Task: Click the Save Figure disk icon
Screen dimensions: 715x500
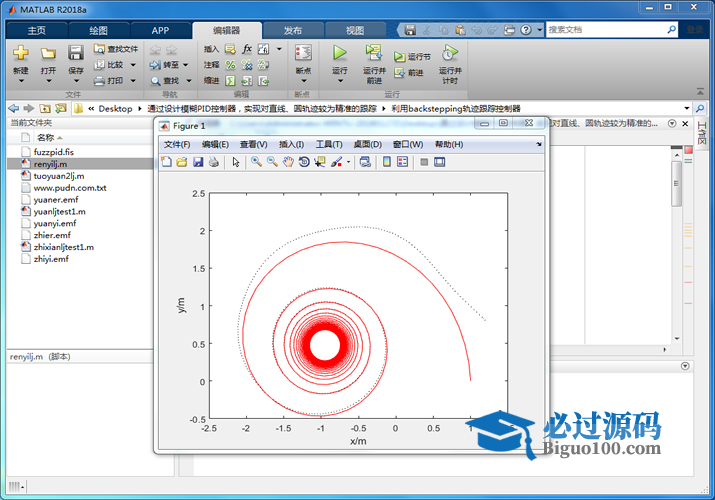Action: [x=198, y=162]
